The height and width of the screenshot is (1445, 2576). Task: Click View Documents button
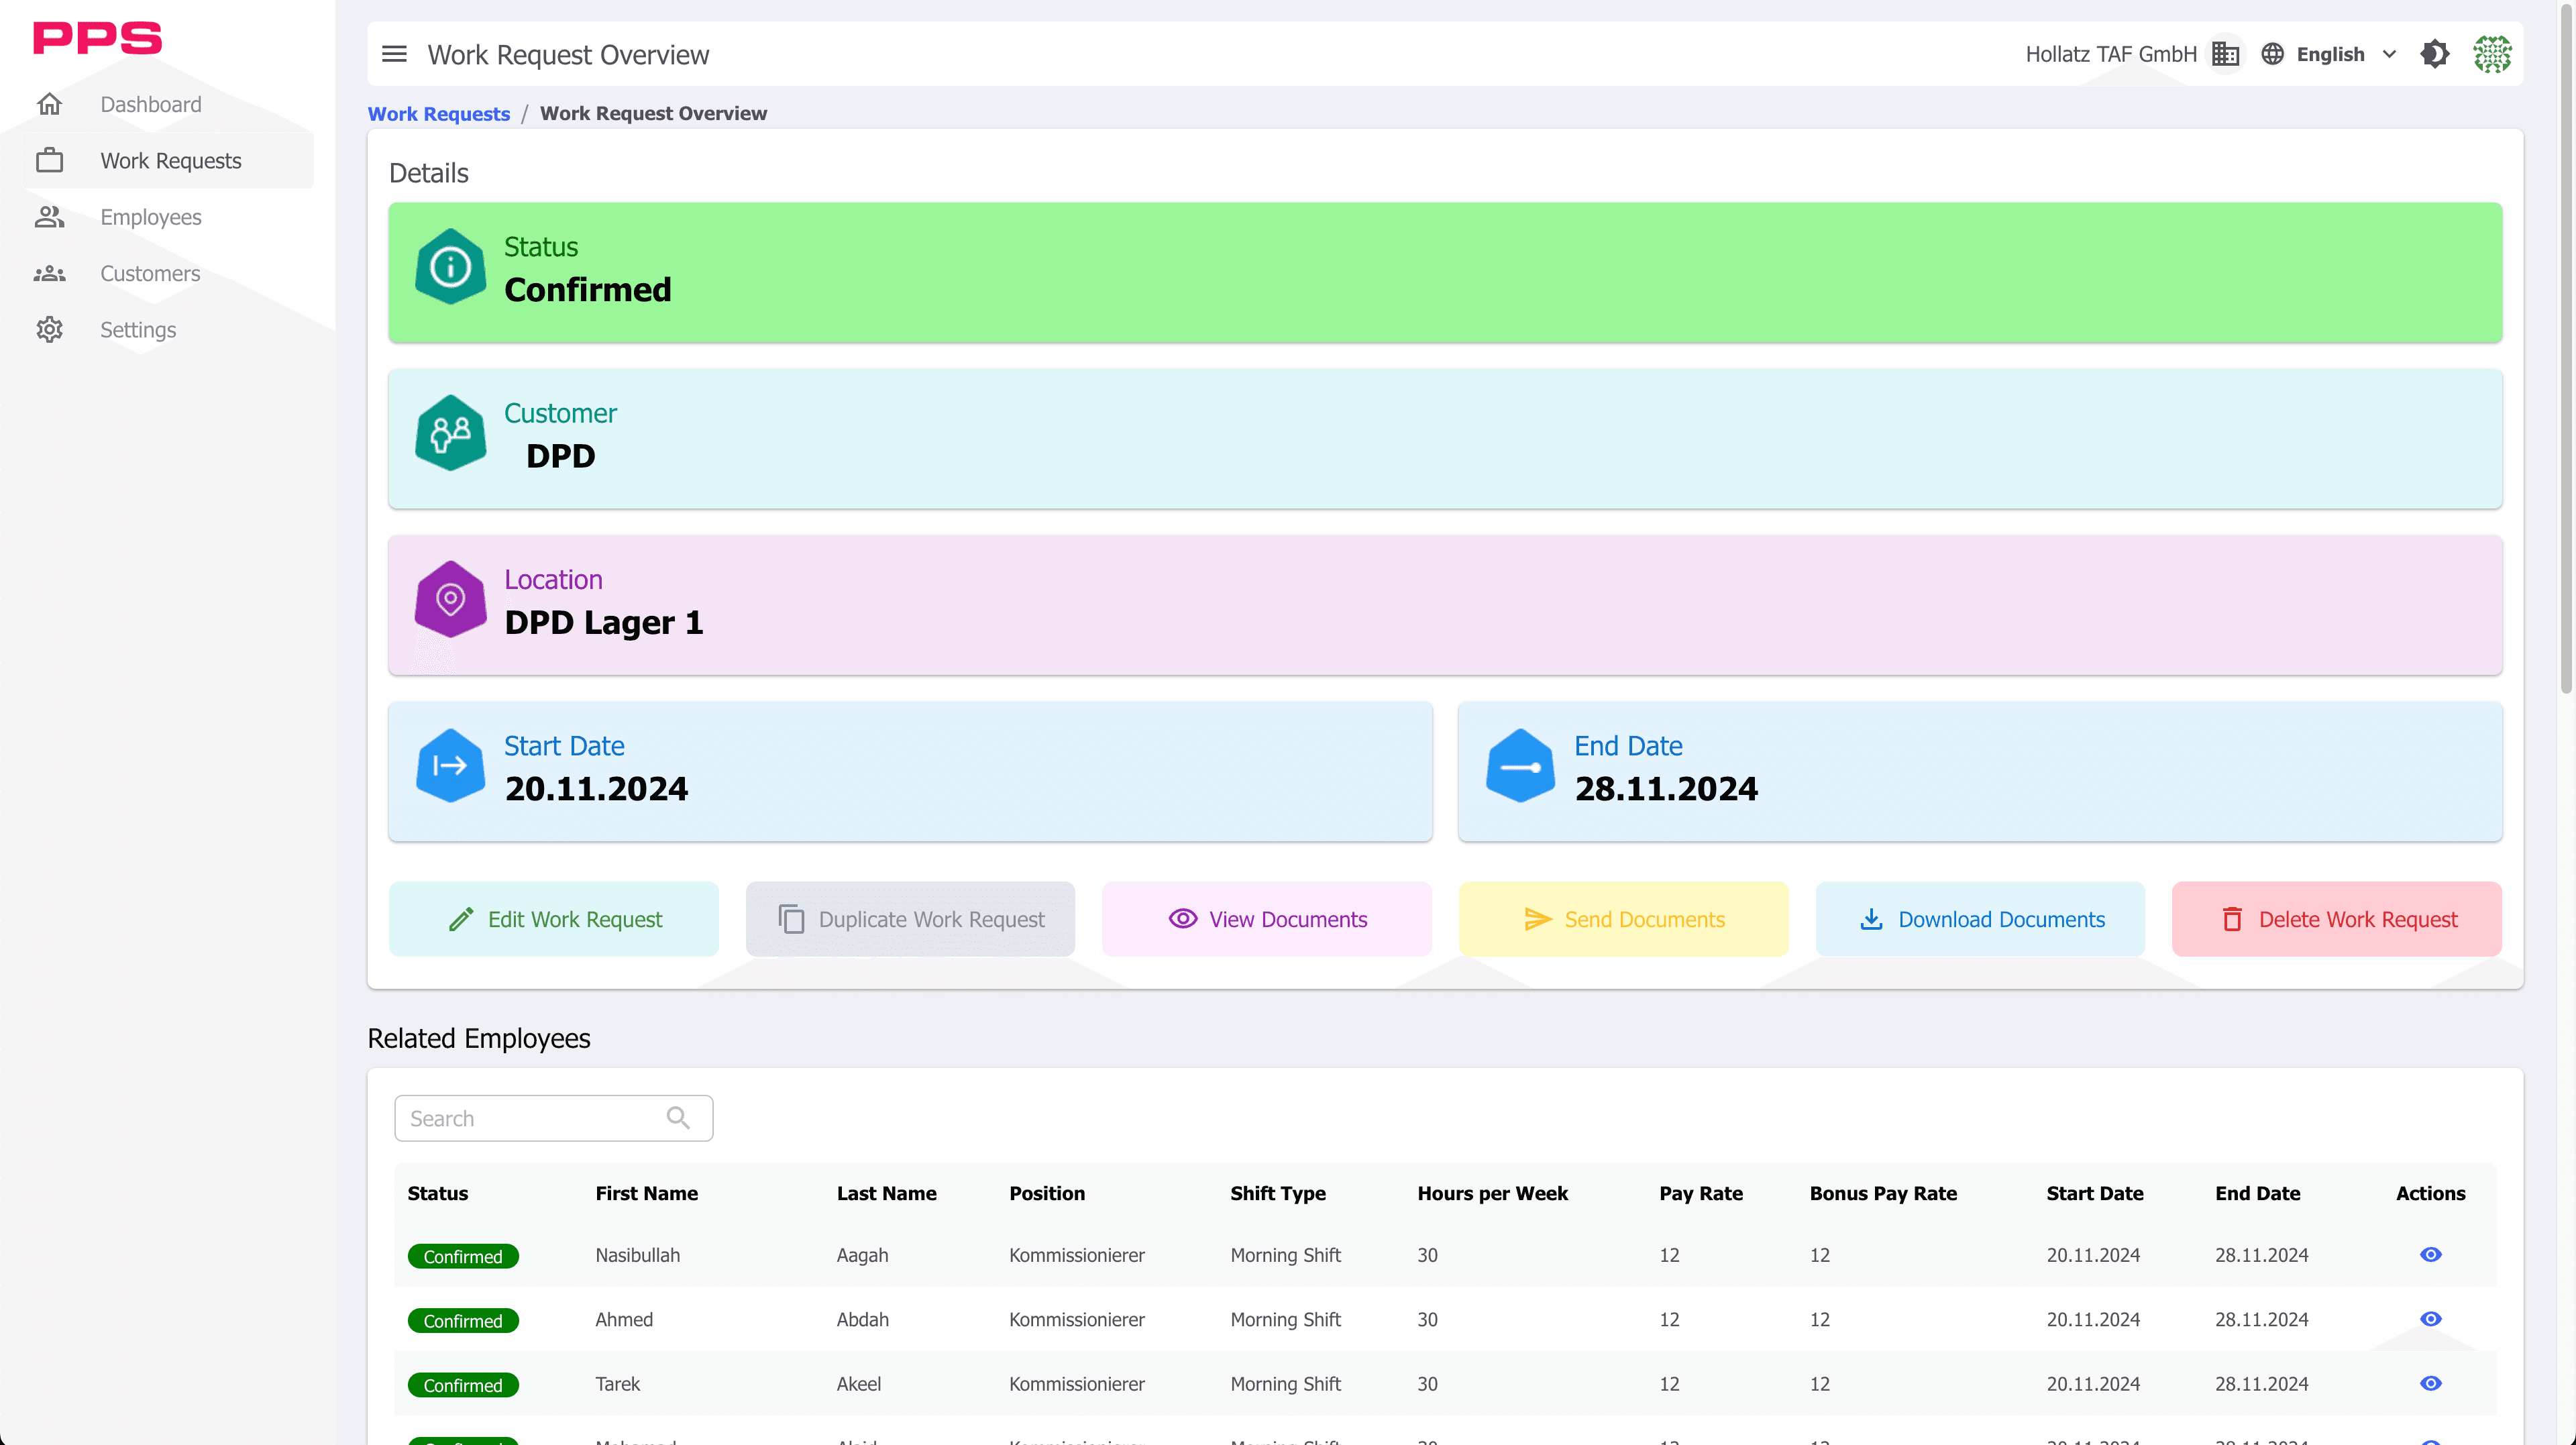1266,919
